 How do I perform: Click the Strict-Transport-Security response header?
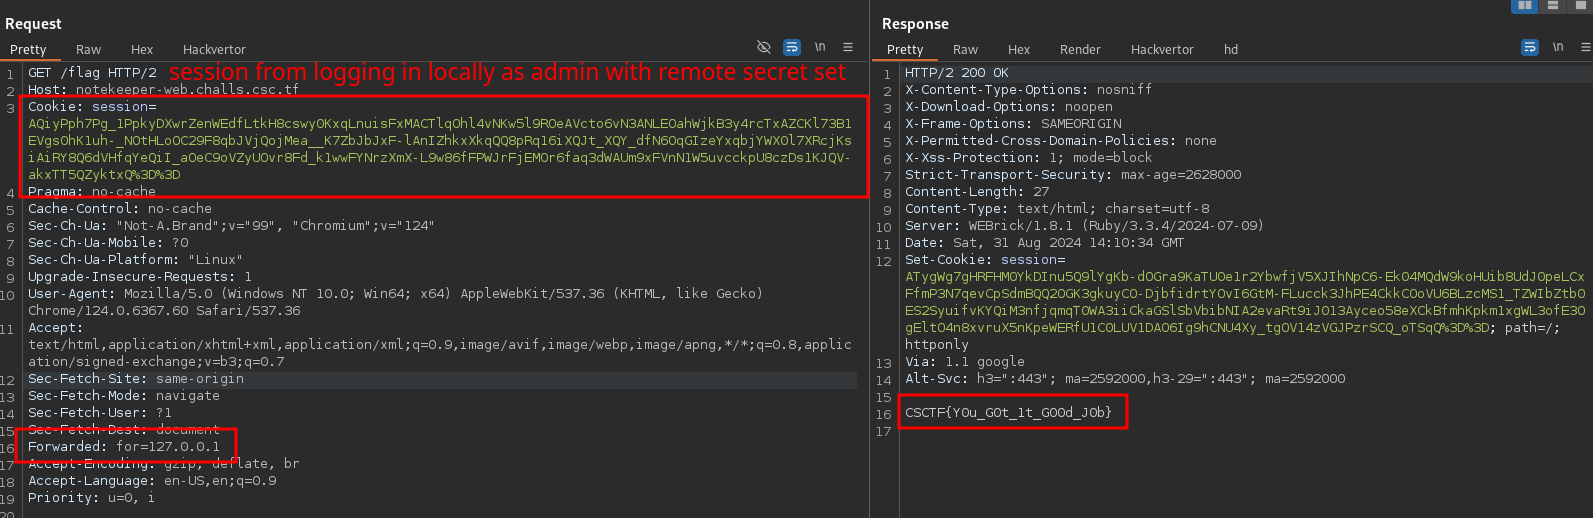1073,175
